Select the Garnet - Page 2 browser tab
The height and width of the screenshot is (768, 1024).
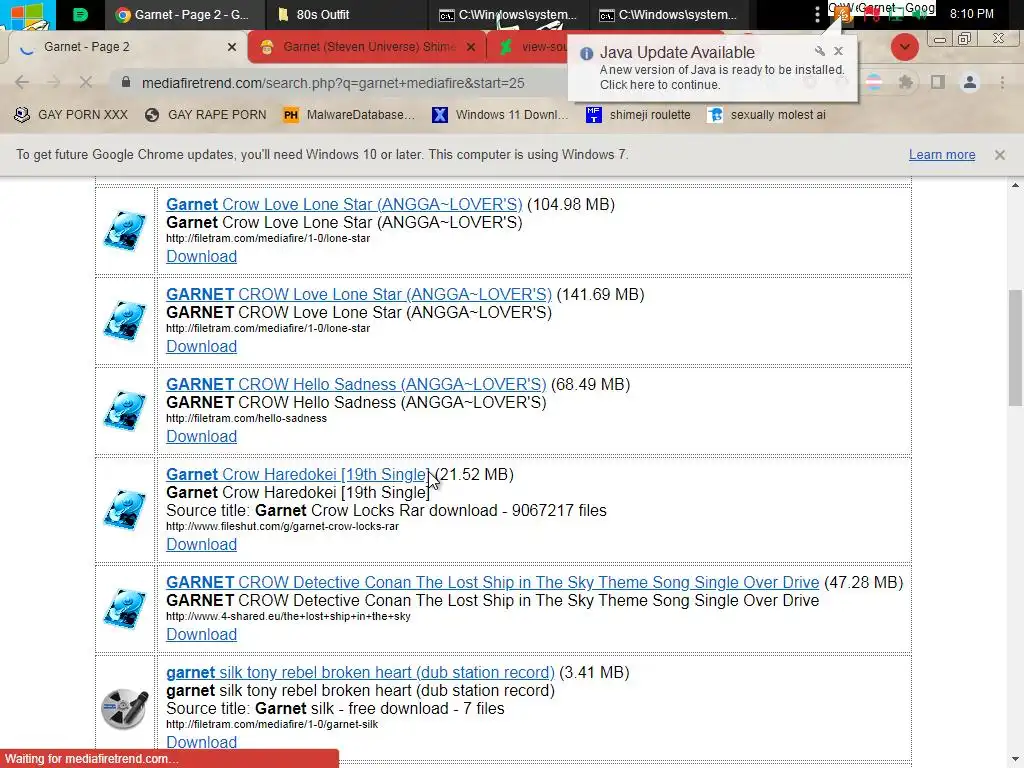(124, 47)
